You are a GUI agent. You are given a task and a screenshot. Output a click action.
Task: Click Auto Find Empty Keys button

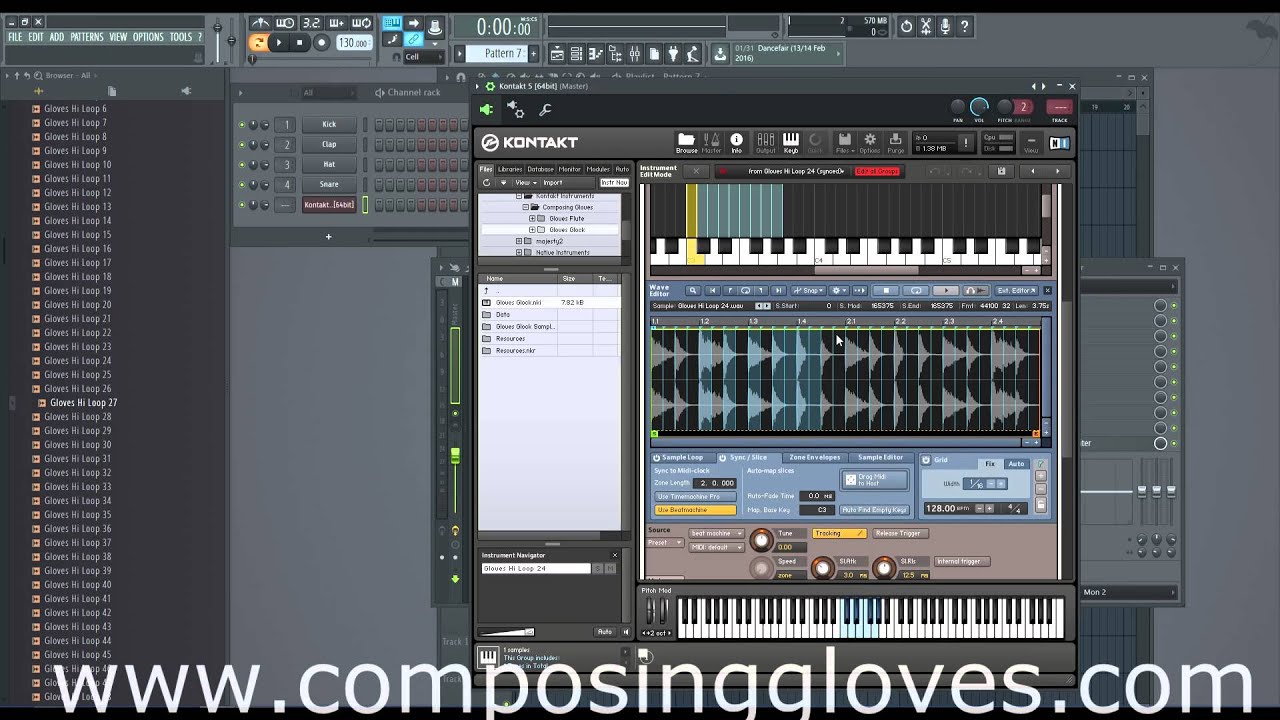874,510
